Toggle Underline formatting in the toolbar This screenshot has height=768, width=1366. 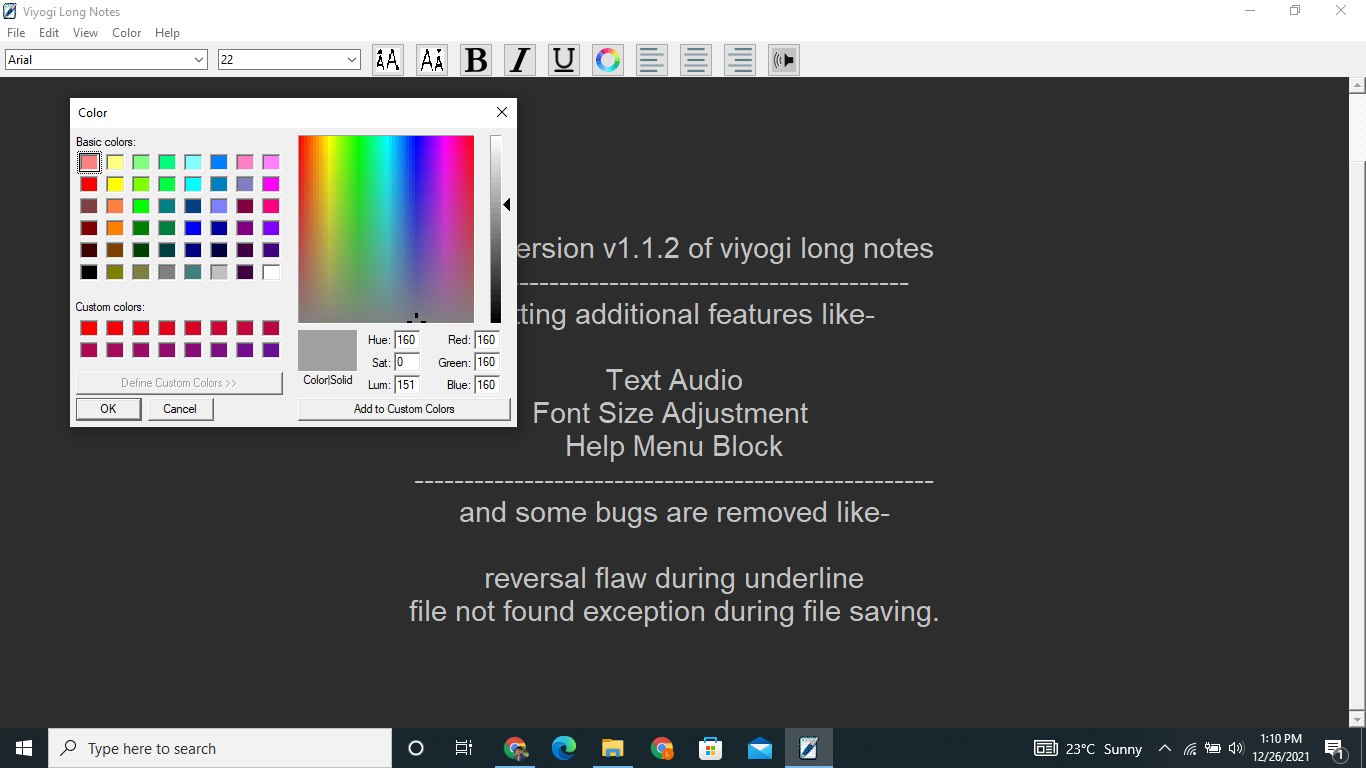pos(564,60)
